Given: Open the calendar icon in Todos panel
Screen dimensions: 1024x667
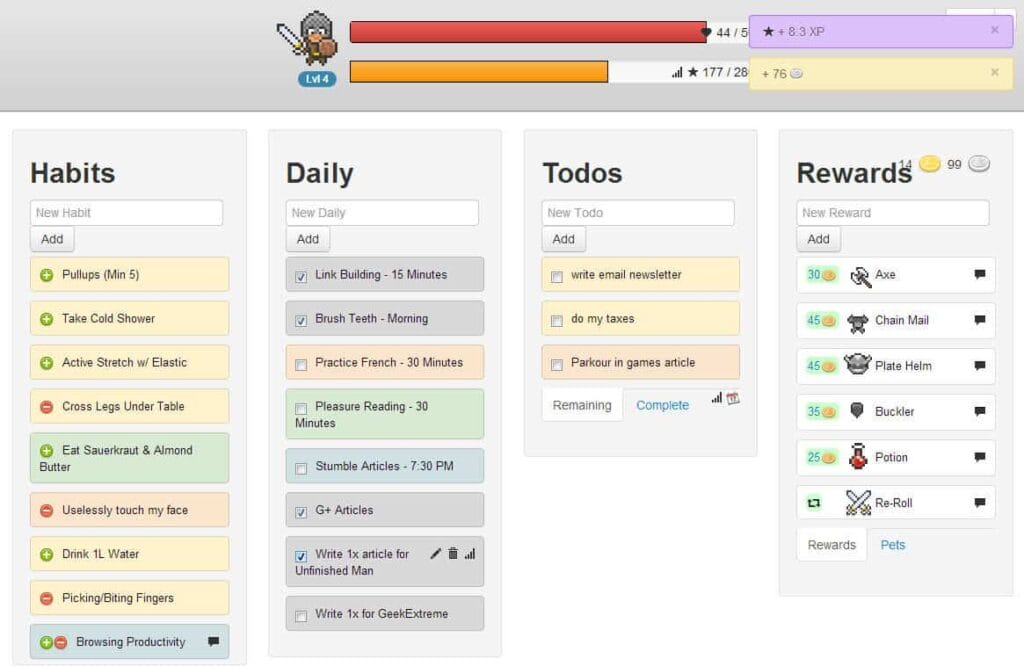Looking at the screenshot, I should 732,397.
